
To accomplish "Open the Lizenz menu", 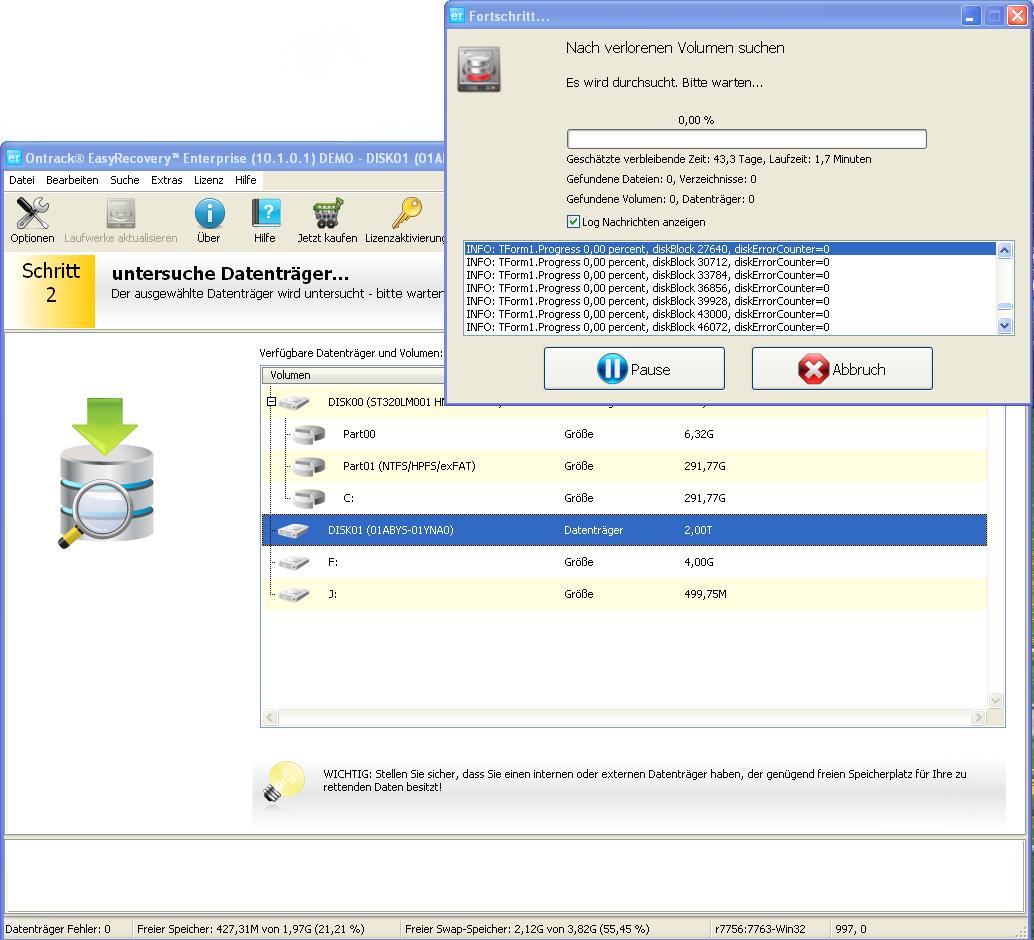I will (x=208, y=180).
